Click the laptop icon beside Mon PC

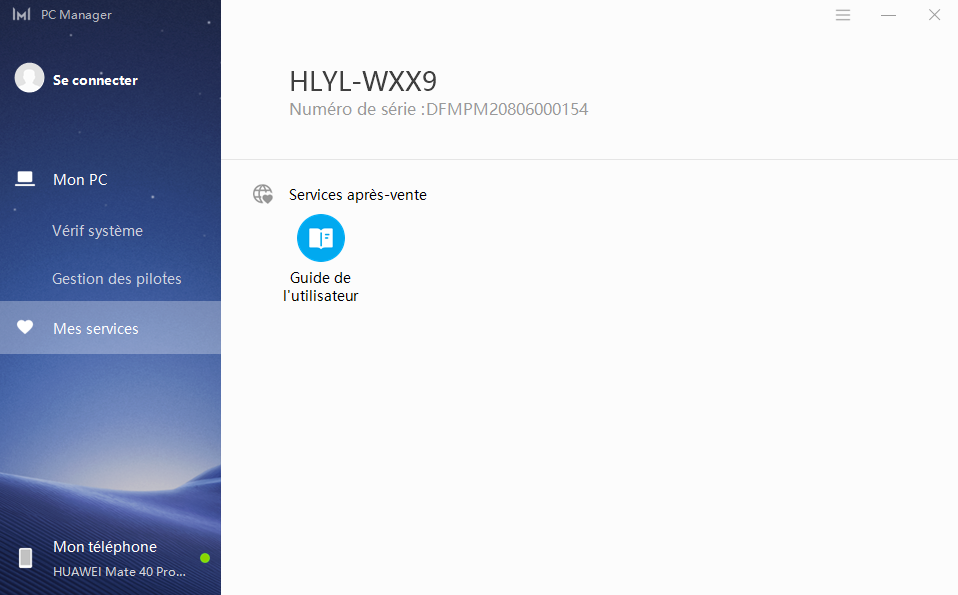(x=25, y=180)
